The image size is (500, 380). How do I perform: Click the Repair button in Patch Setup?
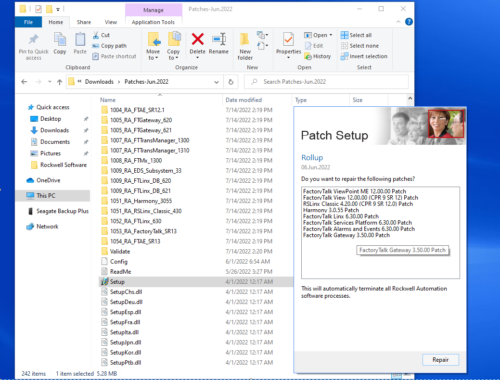click(x=440, y=360)
